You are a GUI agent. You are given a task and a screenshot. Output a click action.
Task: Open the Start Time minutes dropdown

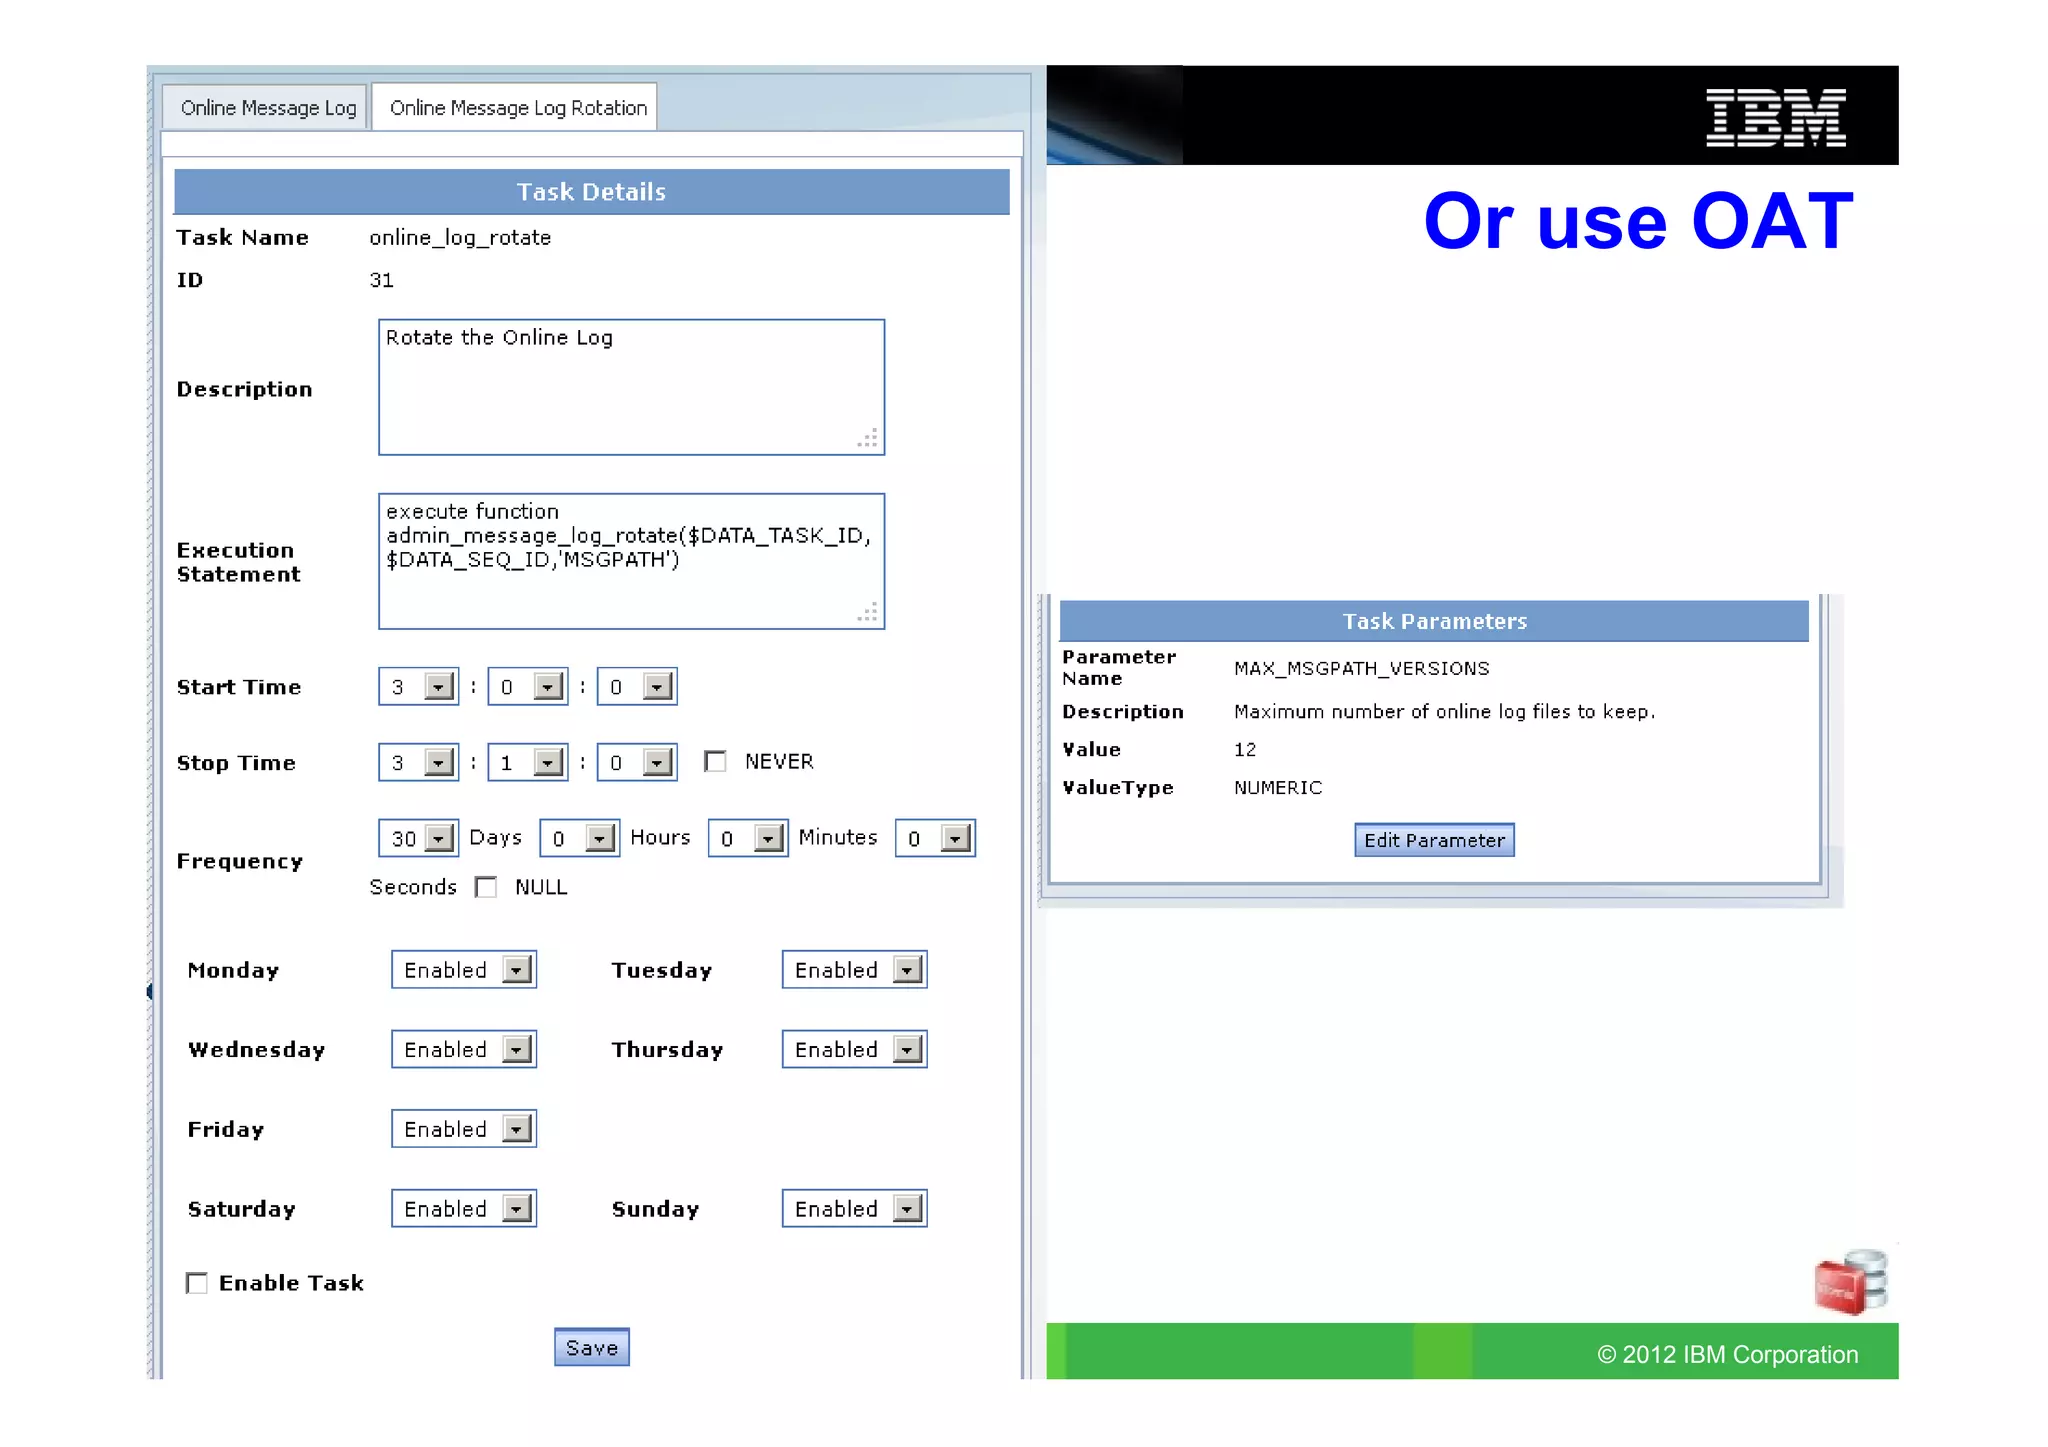click(527, 687)
